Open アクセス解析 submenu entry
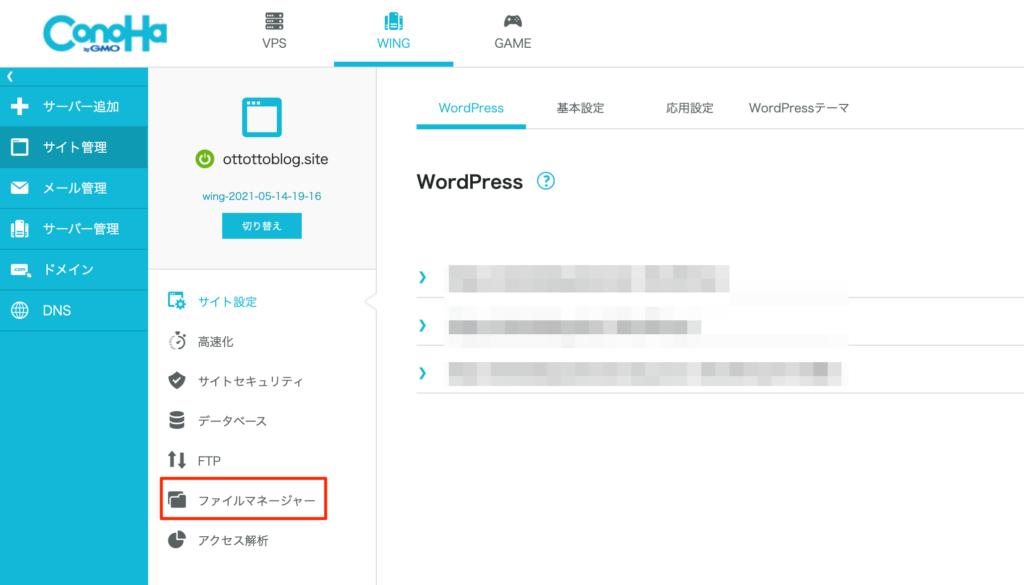 (x=233, y=541)
